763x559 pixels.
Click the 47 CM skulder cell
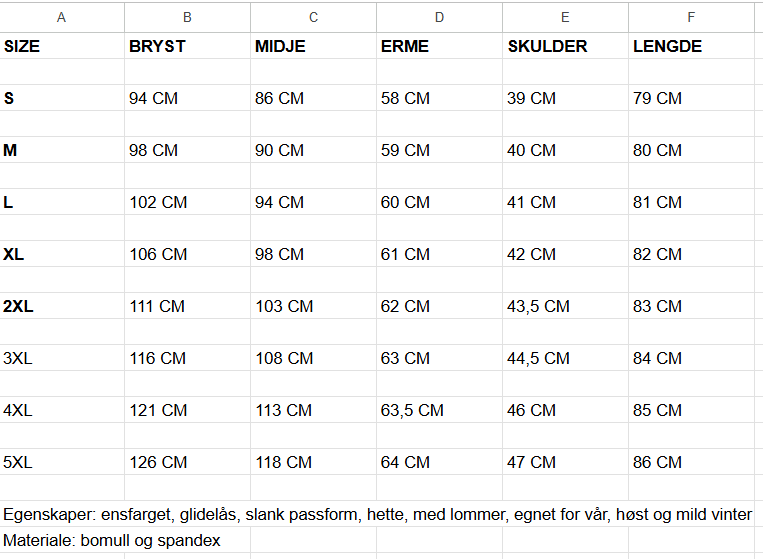point(531,462)
